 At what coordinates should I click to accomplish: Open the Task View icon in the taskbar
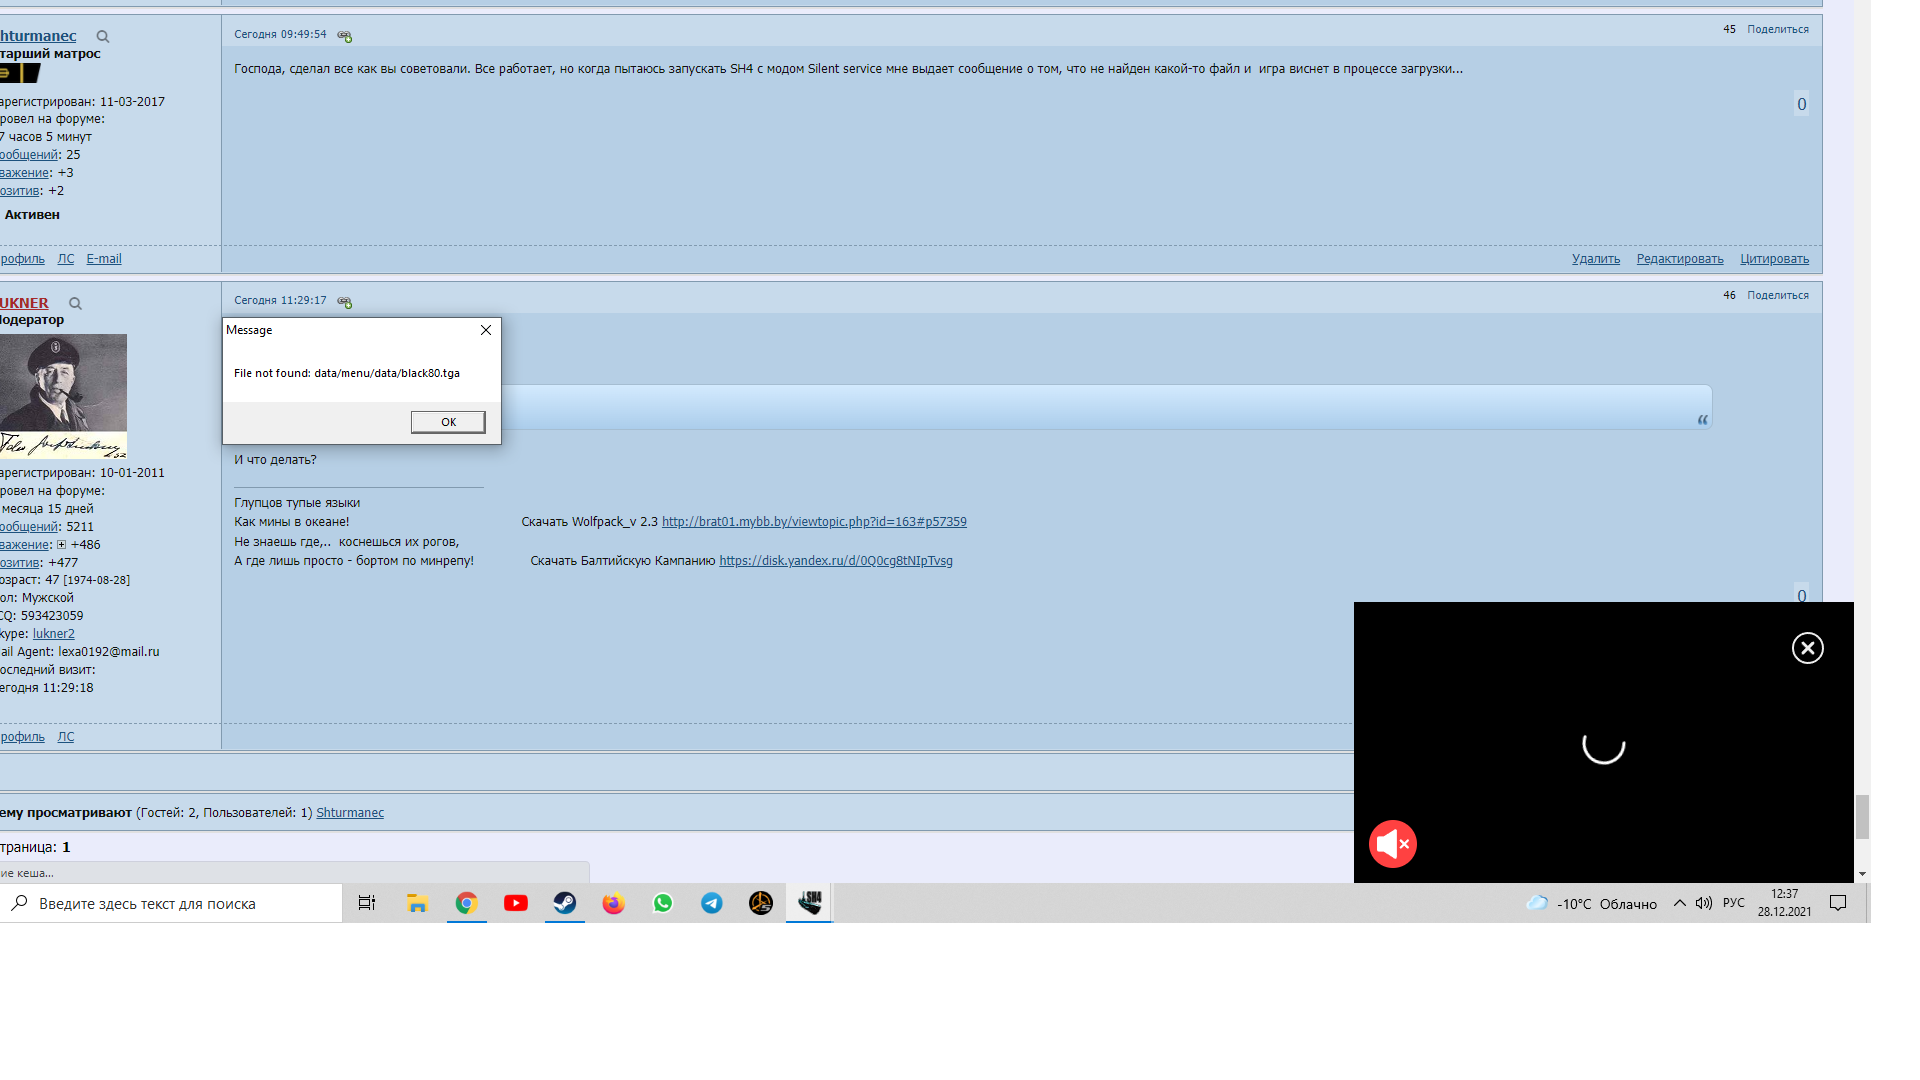point(367,903)
